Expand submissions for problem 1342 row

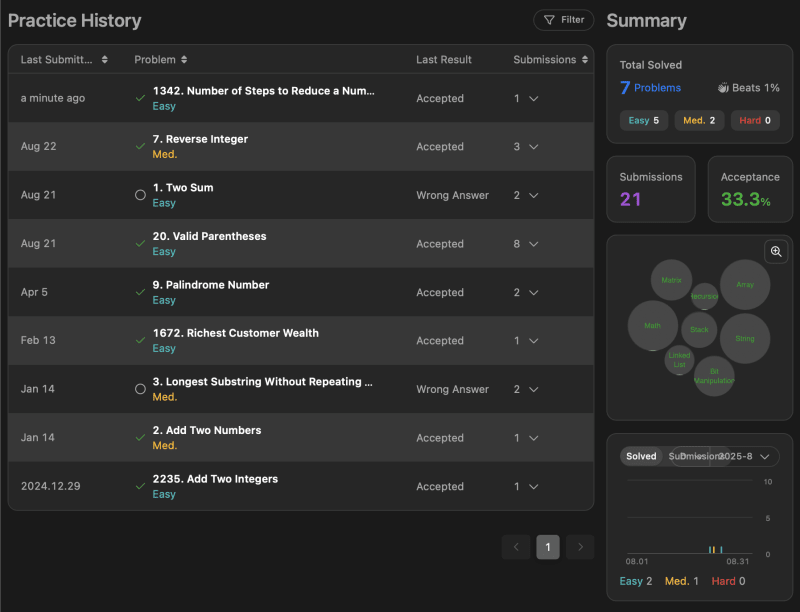534,98
